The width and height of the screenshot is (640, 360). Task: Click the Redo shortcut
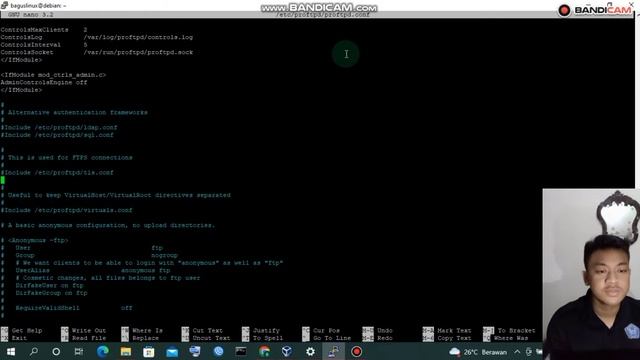pyautogui.click(x=378, y=338)
